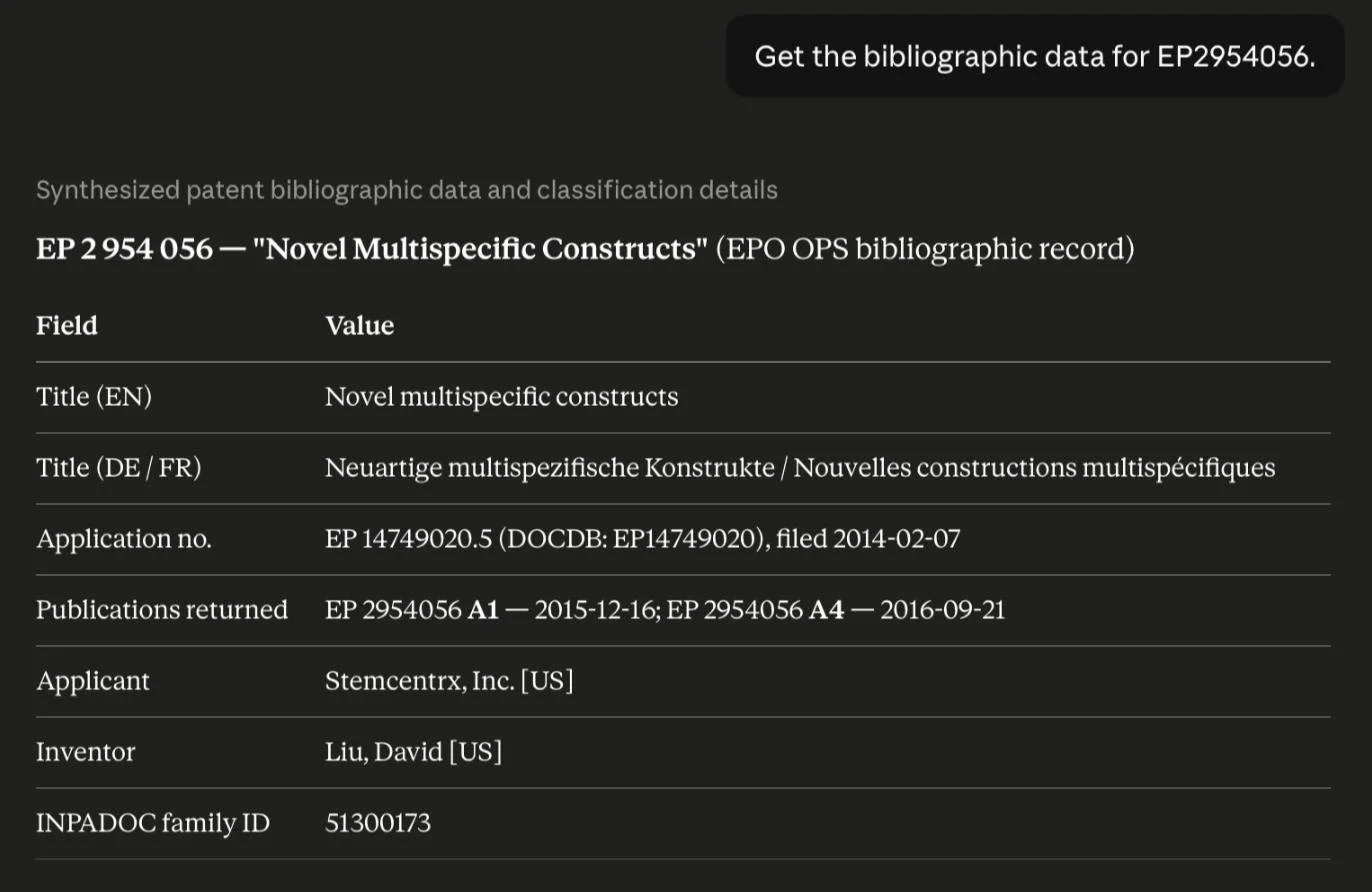Select the Publications returned row label

click(x=162, y=610)
